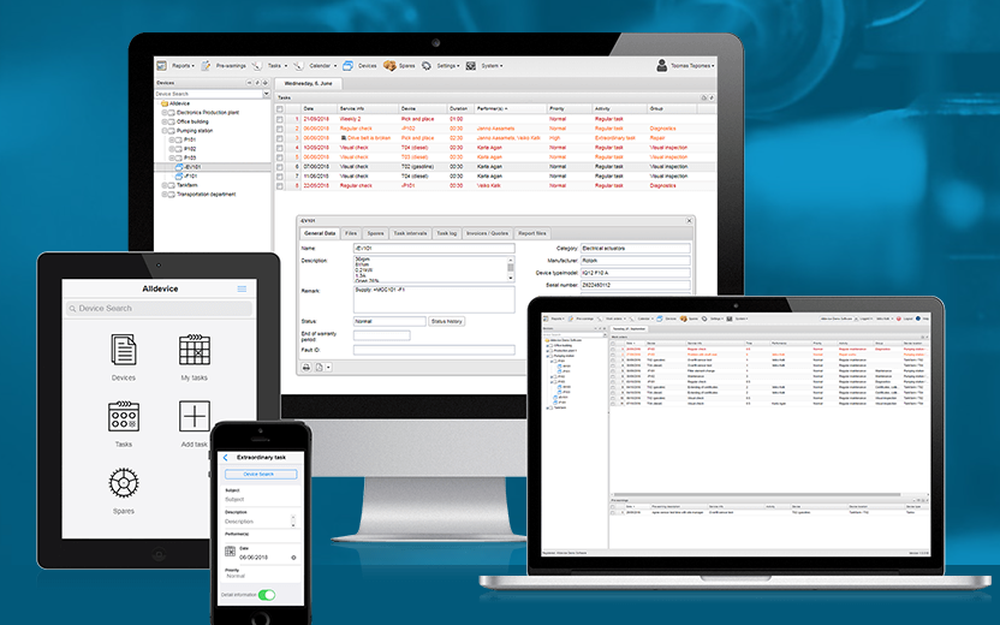Image resolution: width=1000 pixels, height=625 pixels.
Task: Click the print icon in EV101 dialog
Action: (306, 367)
